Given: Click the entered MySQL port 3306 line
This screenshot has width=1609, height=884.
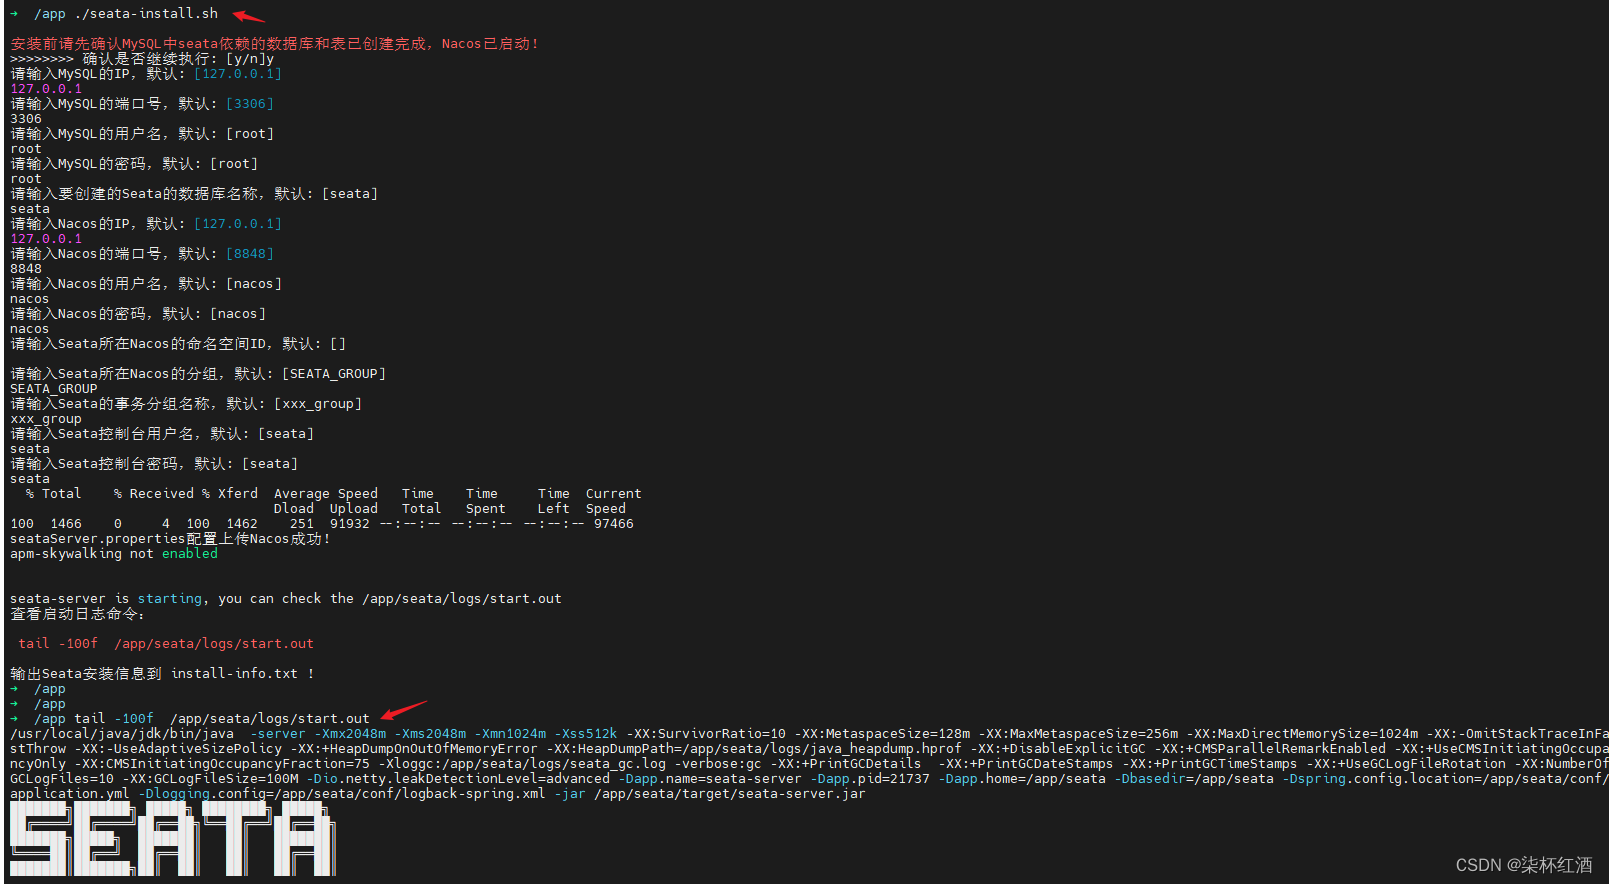Looking at the screenshot, I should 26,118.
